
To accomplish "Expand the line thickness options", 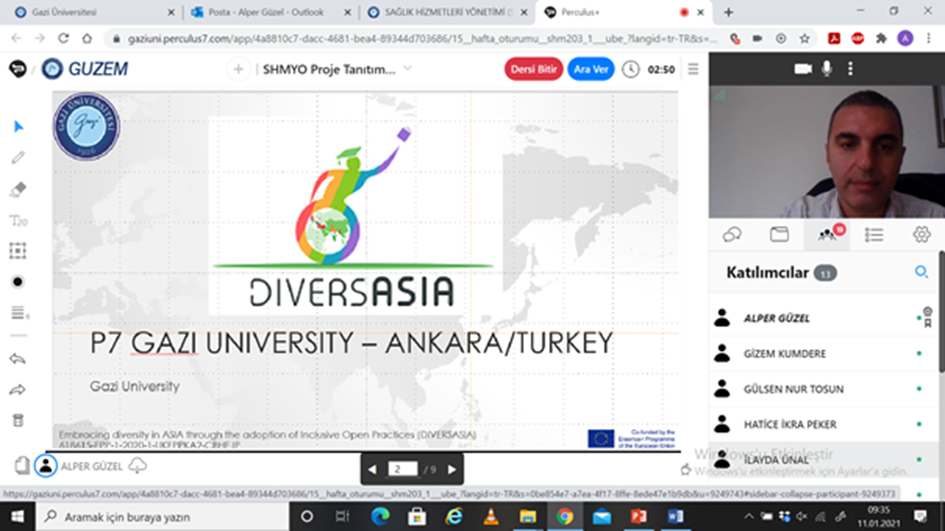I will pos(18,314).
